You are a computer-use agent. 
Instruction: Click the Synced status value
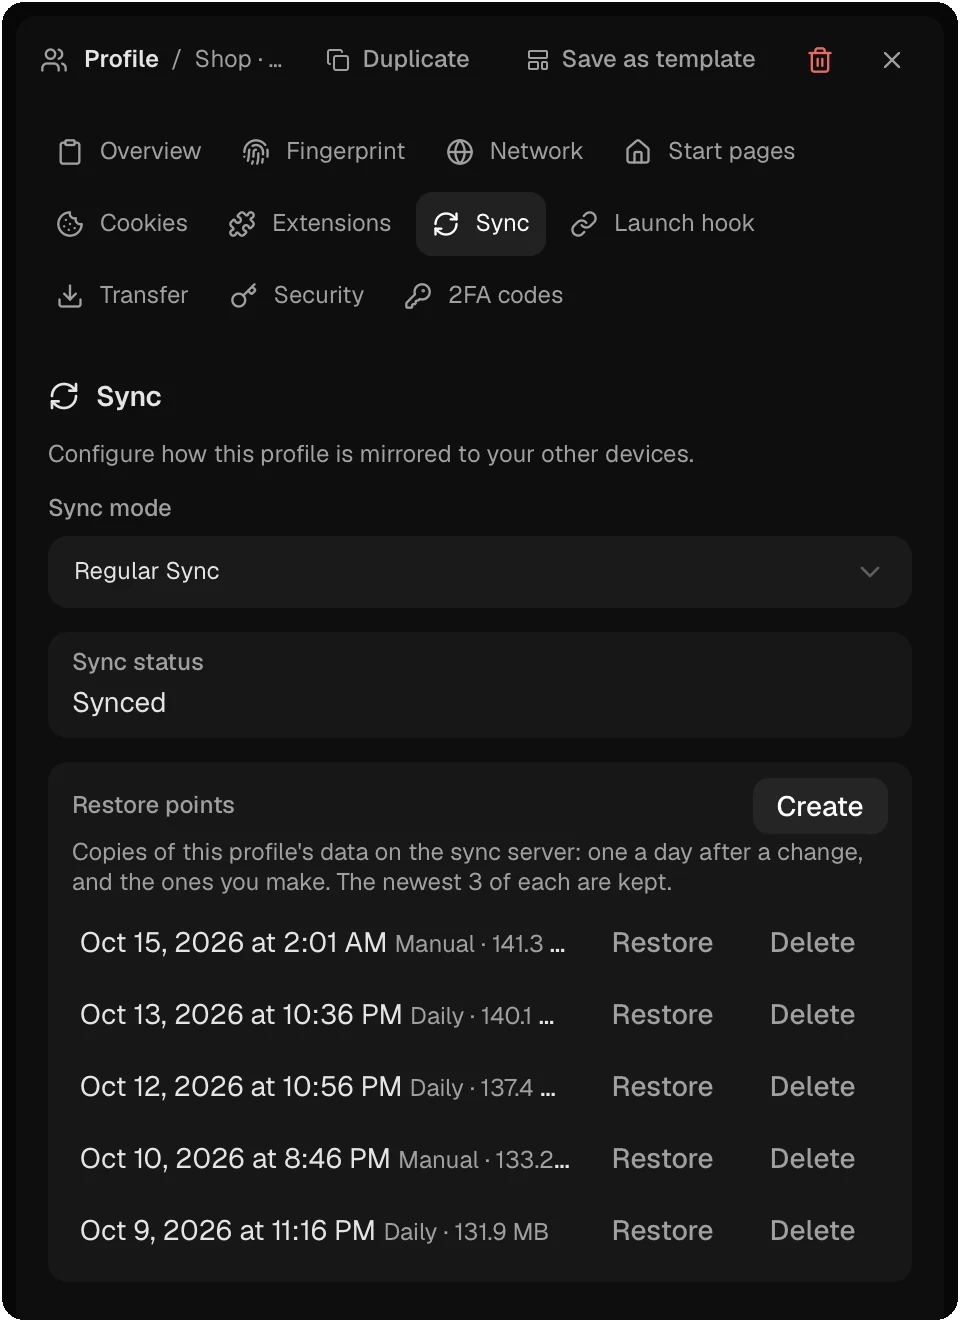(x=119, y=703)
